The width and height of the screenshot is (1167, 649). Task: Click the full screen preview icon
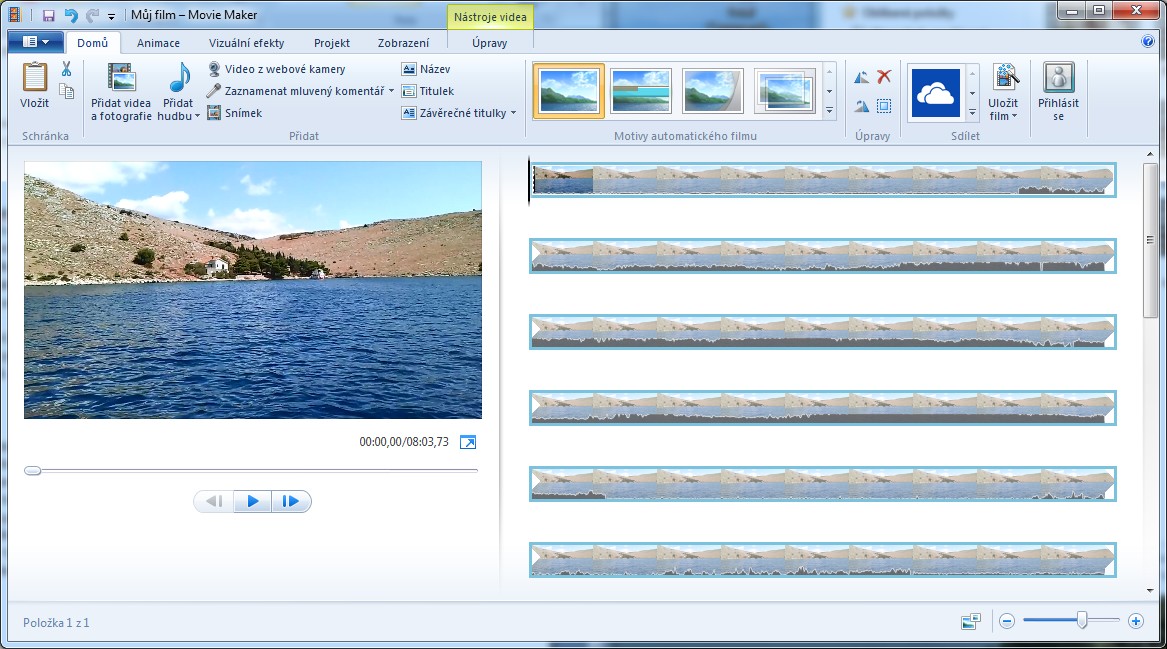point(468,442)
